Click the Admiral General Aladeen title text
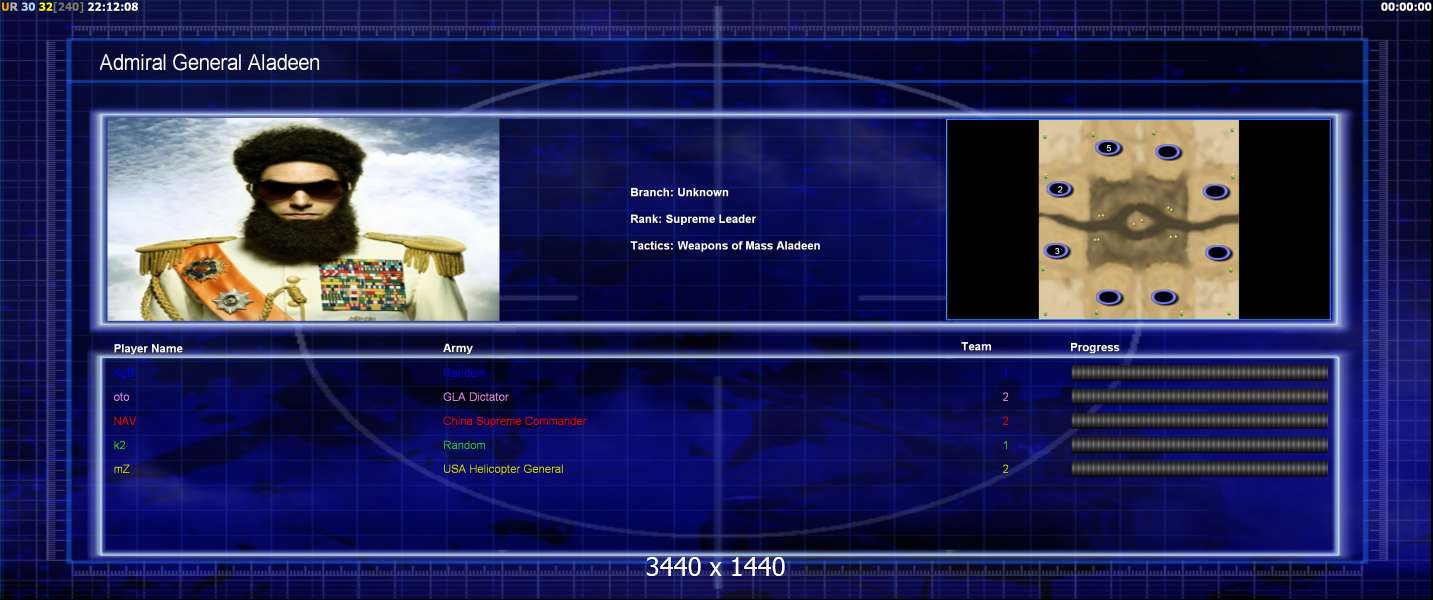The width and height of the screenshot is (1433, 600). click(210, 63)
